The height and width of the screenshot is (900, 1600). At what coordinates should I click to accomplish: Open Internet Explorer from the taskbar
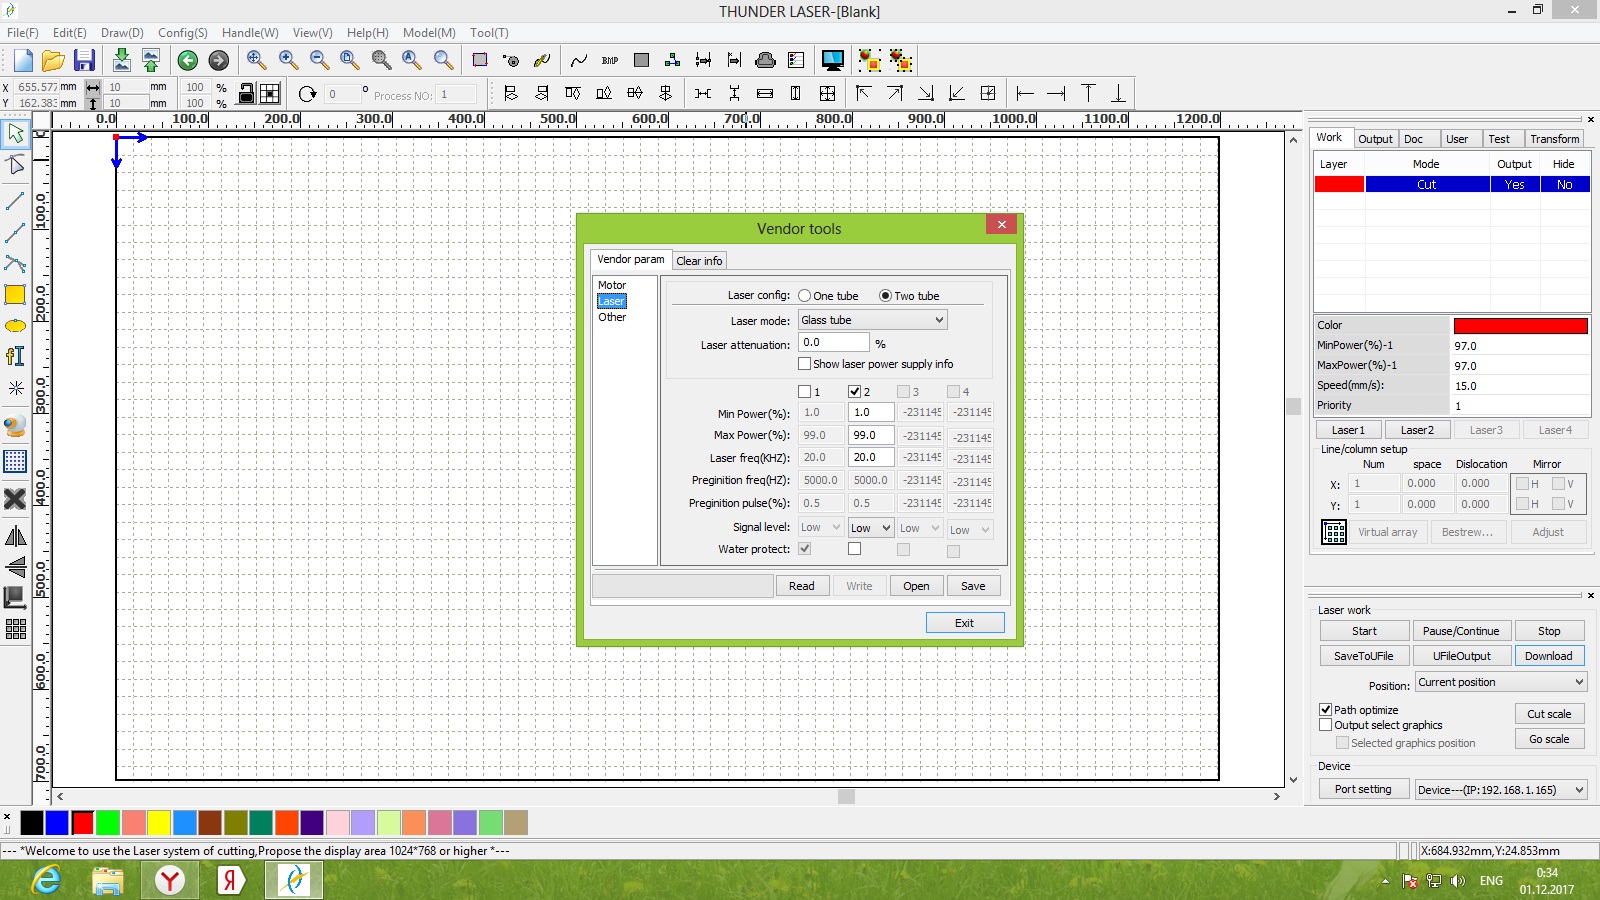point(47,881)
